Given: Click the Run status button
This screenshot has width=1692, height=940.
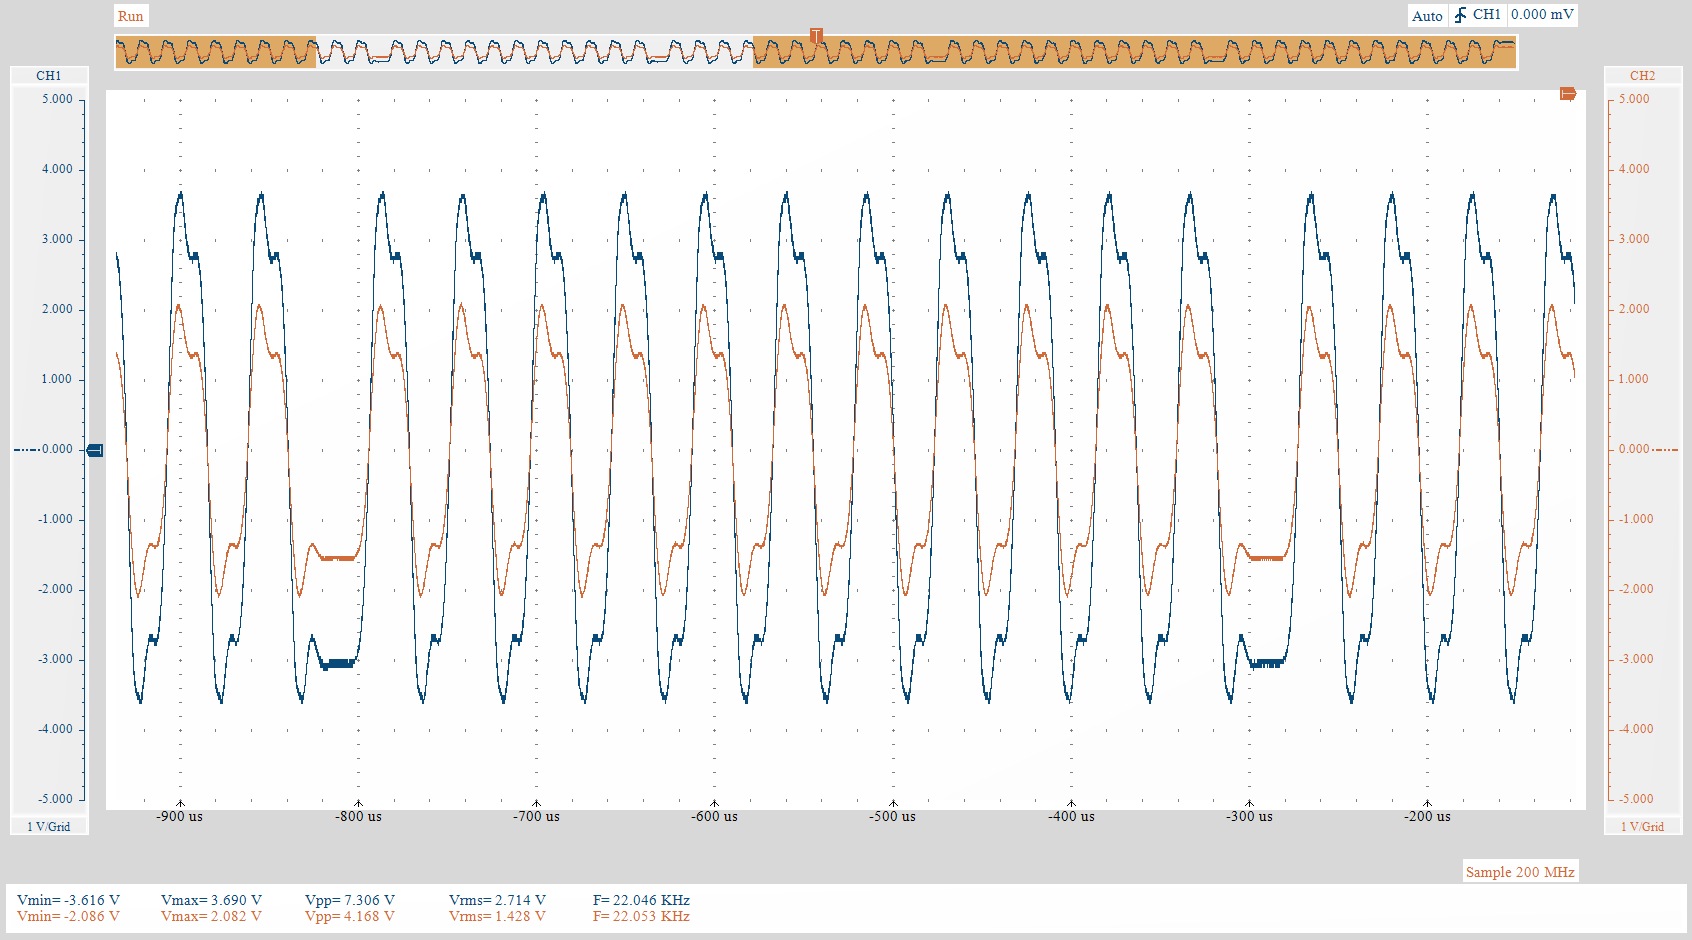Looking at the screenshot, I should point(131,16).
